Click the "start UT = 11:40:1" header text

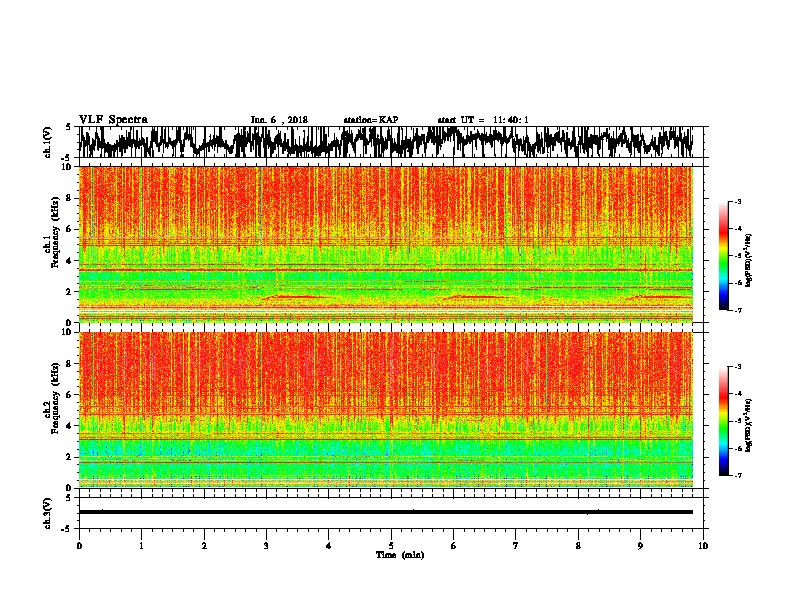click(x=483, y=120)
